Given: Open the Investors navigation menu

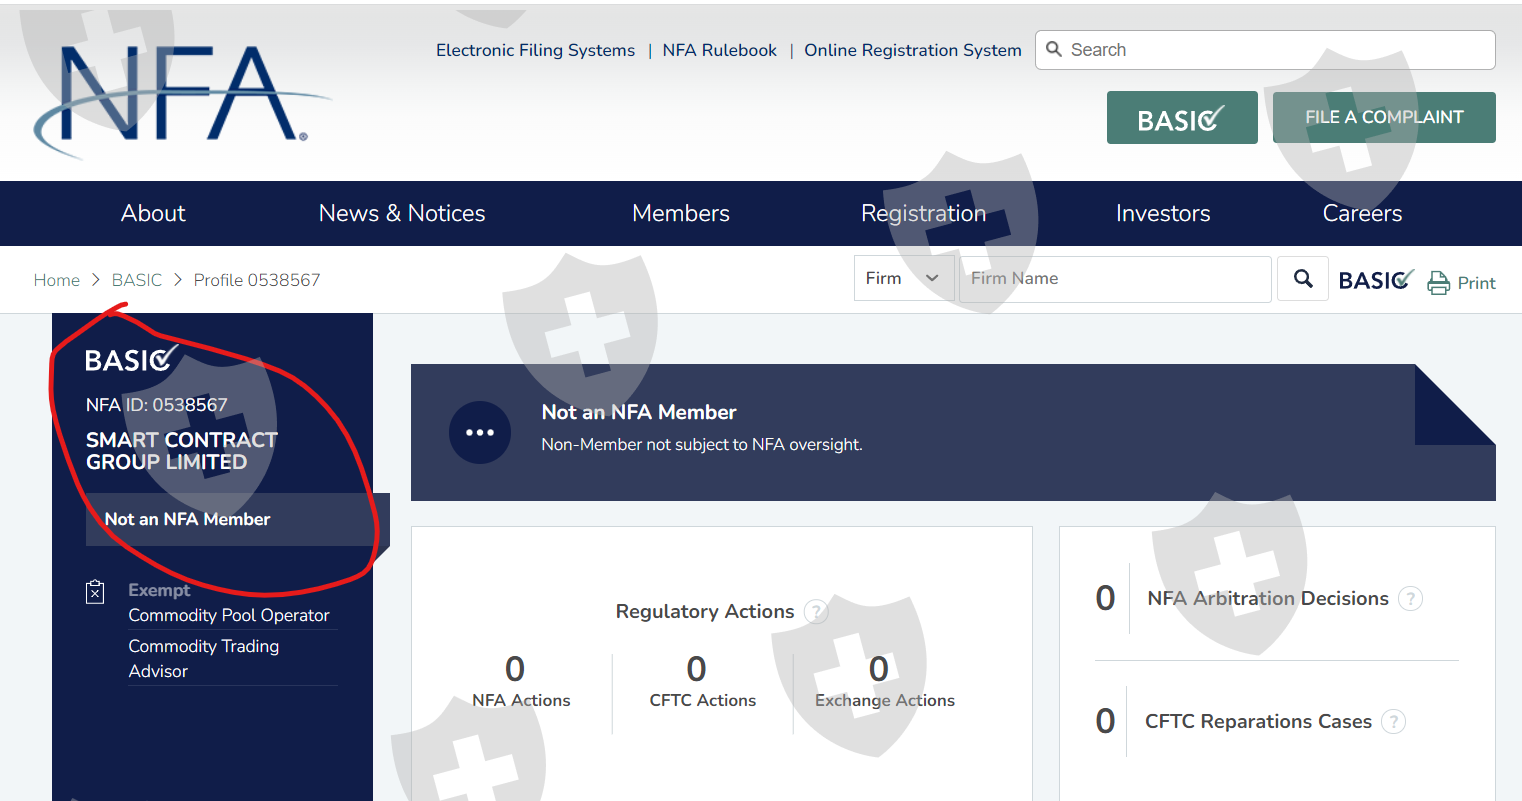Looking at the screenshot, I should (1163, 213).
